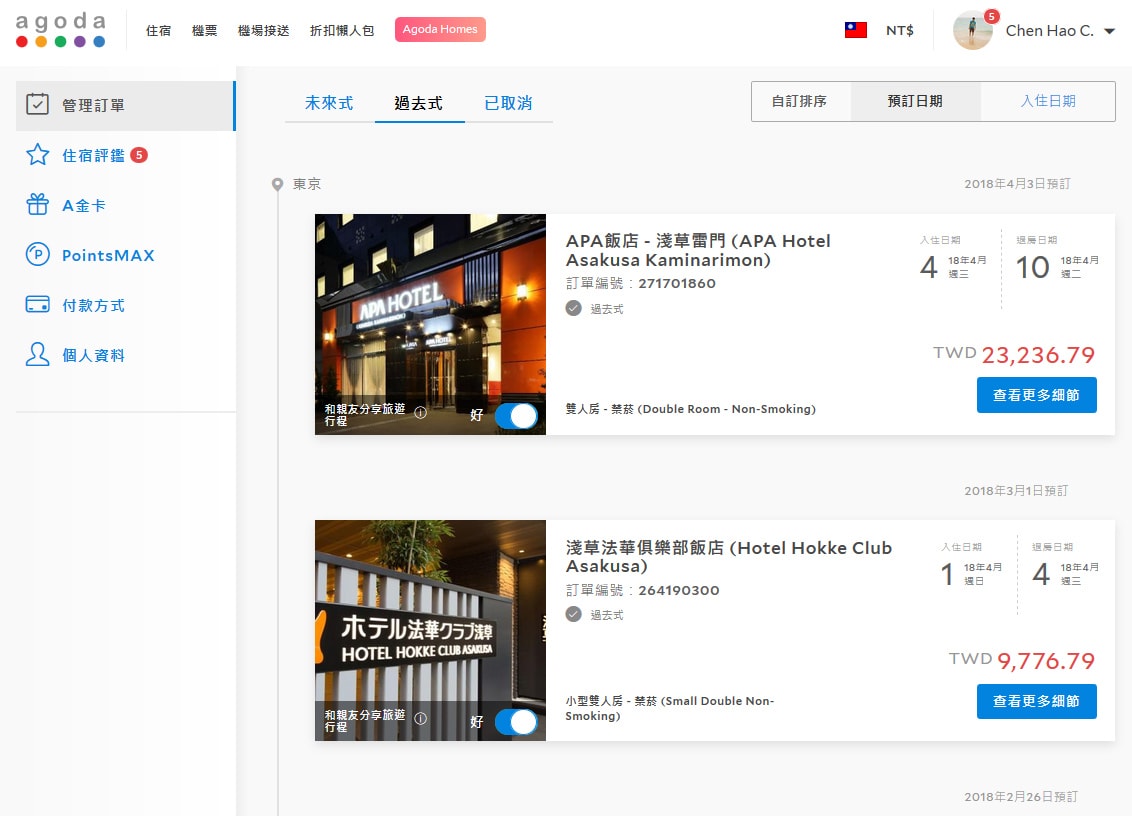Sort bookings by 入住日期
This screenshot has height=816, width=1132.
[x=1048, y=101]
